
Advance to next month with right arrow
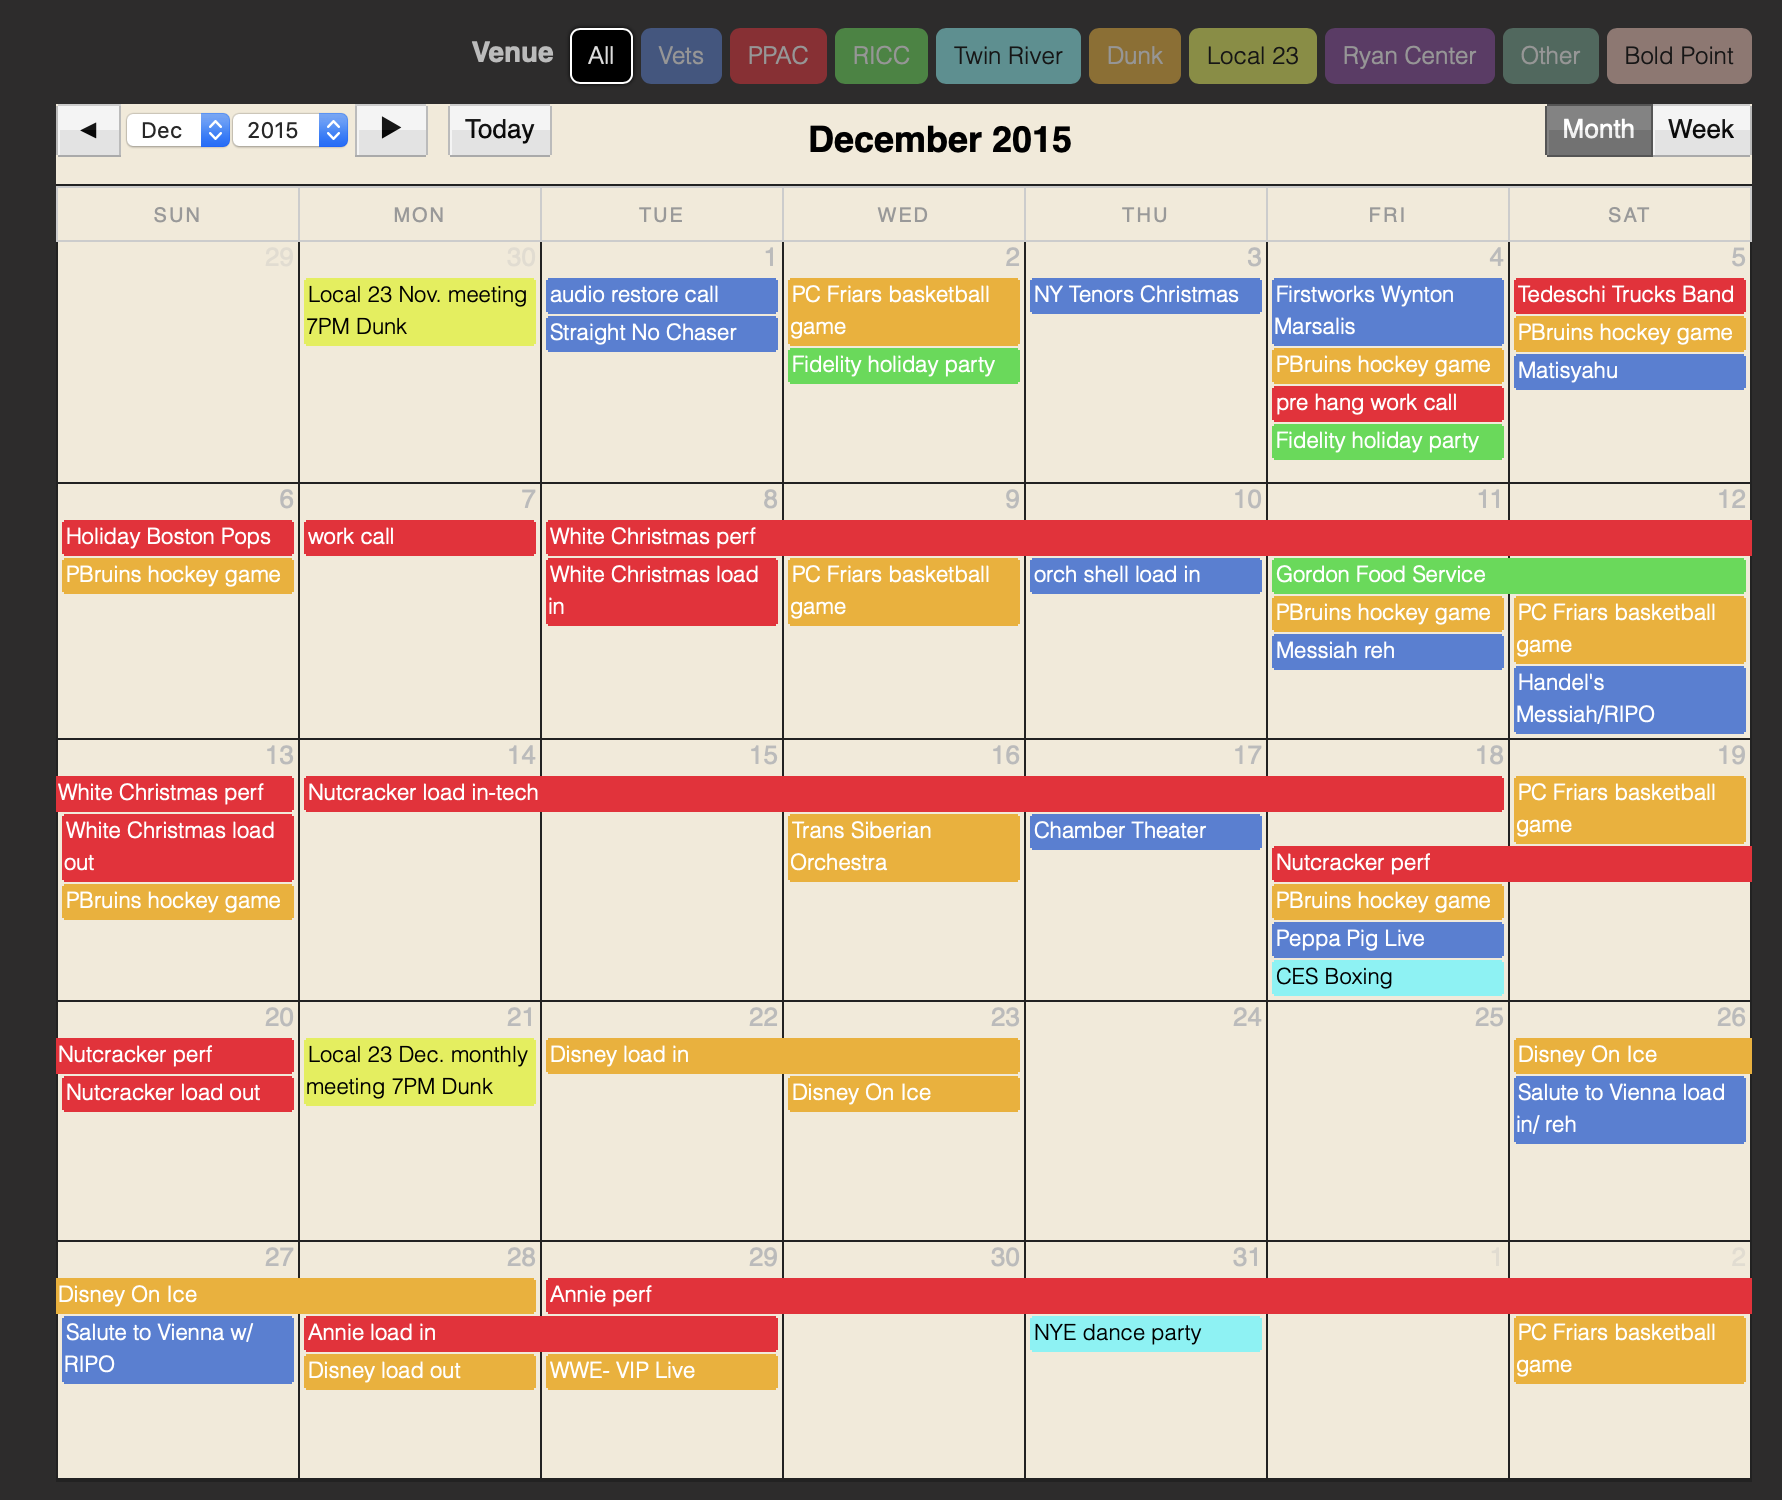391,130
